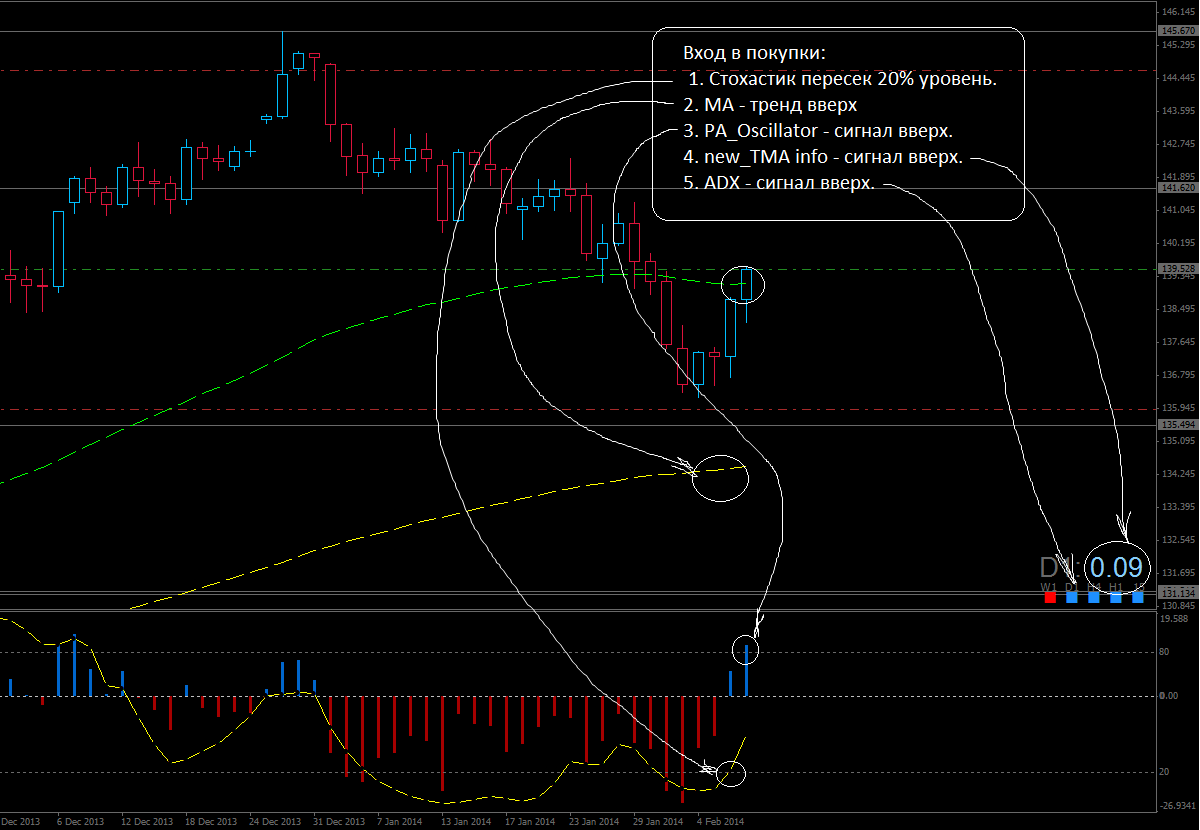Click the 133.395 price scale label
Viewport: 1200px width, 830px height.
click(1178, 507)
